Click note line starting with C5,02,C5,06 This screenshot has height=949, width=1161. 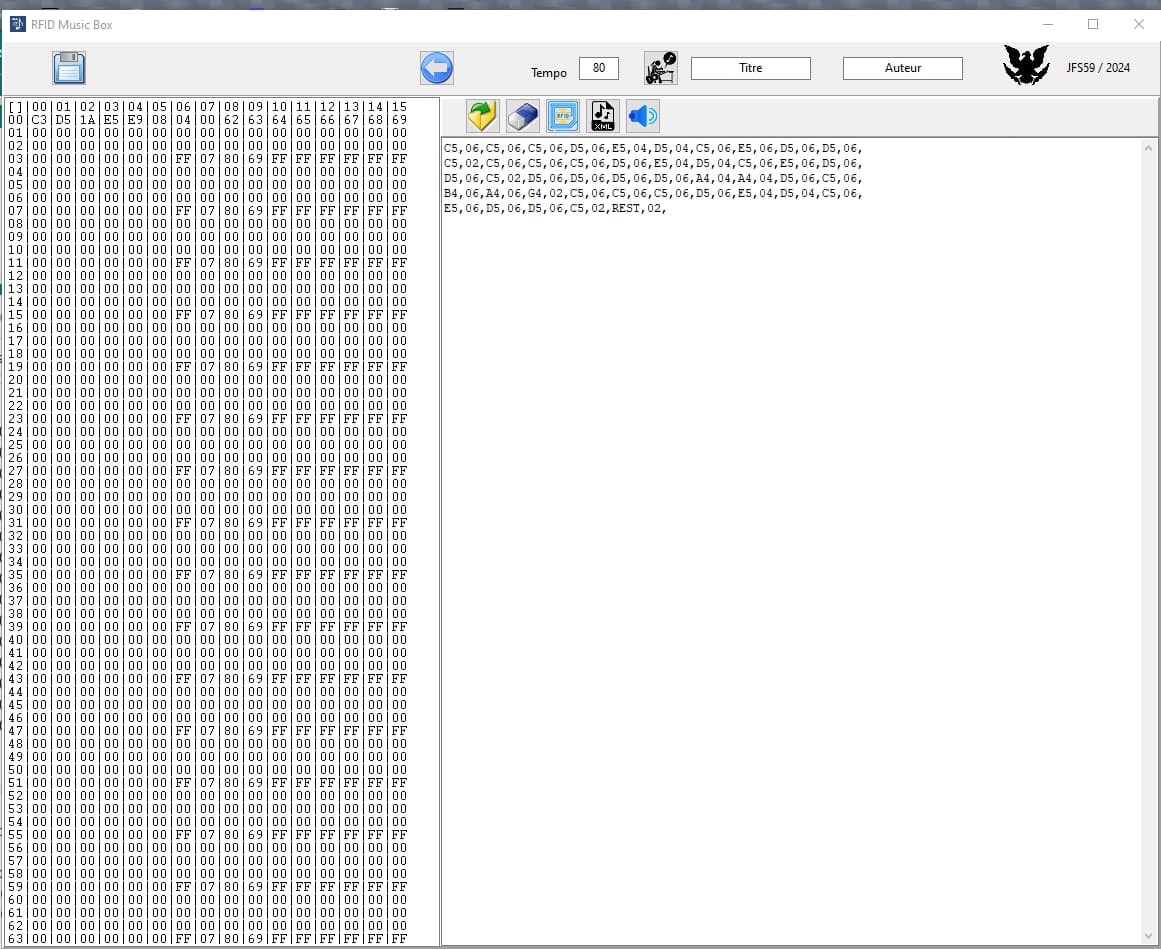click(653, 164)
